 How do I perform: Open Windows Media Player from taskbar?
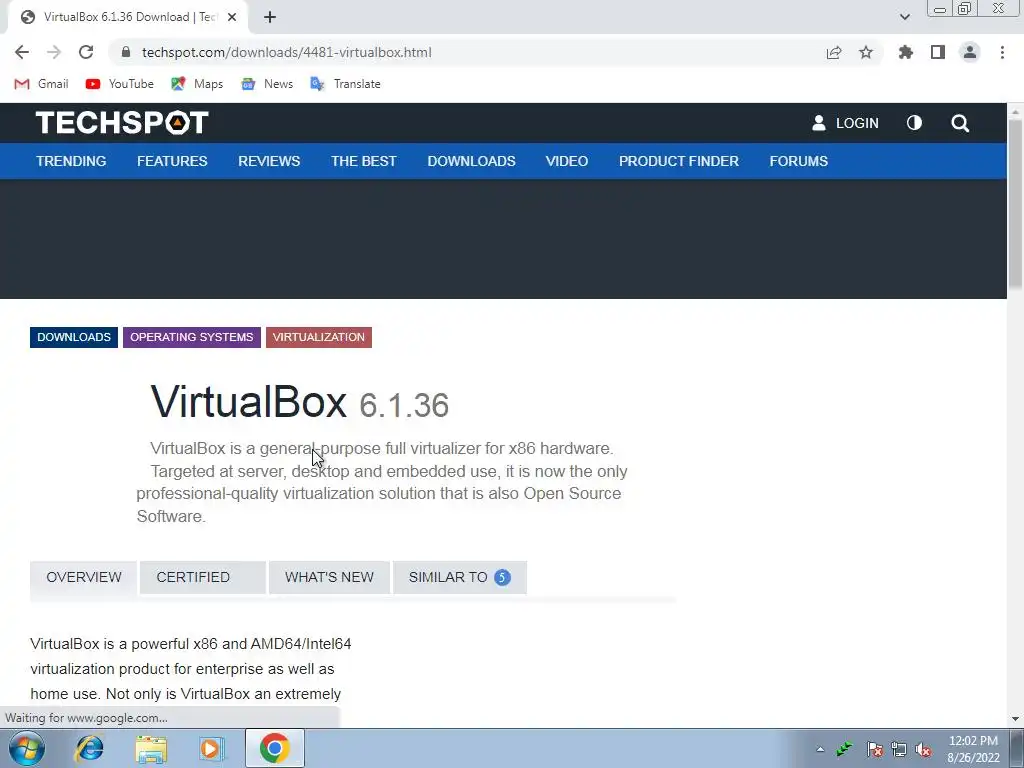click(x=211, y=748)
